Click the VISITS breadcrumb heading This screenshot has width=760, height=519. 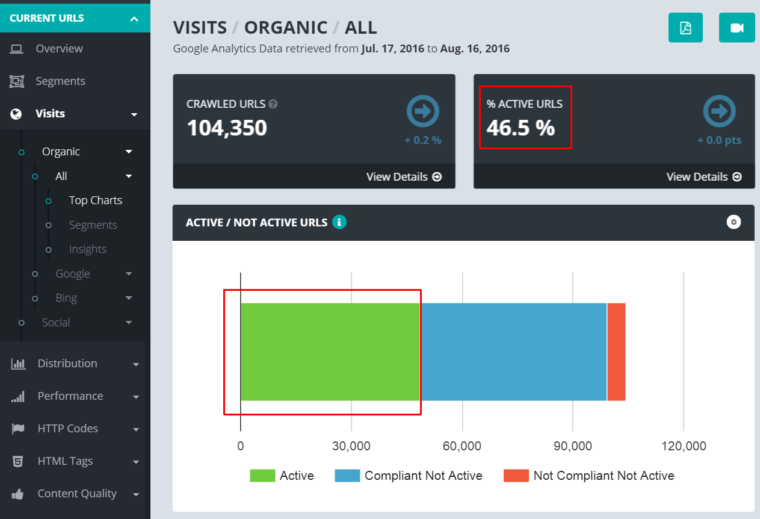[200, 28]
